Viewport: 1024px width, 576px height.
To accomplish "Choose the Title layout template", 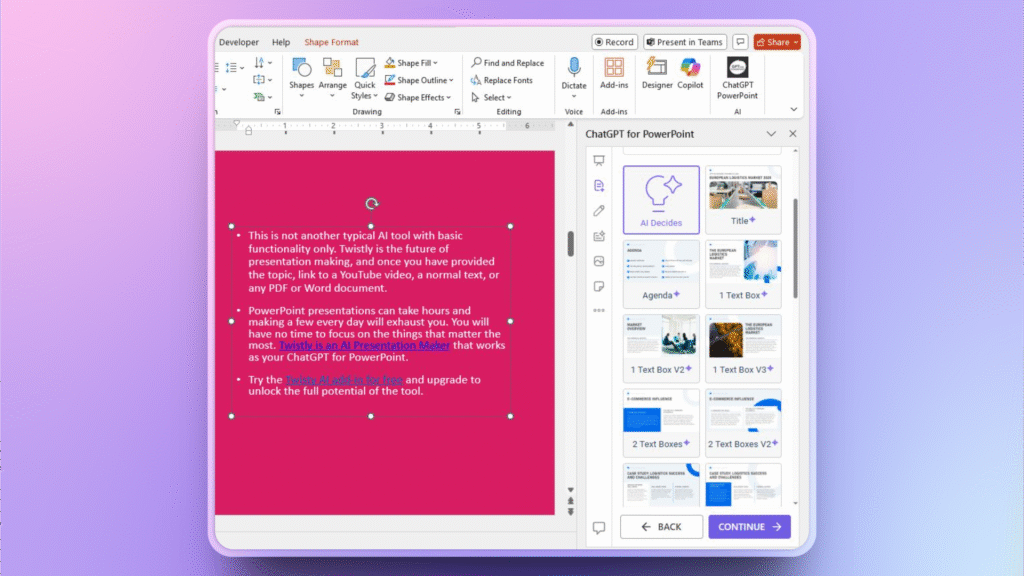I will click(x=743, y=198).
